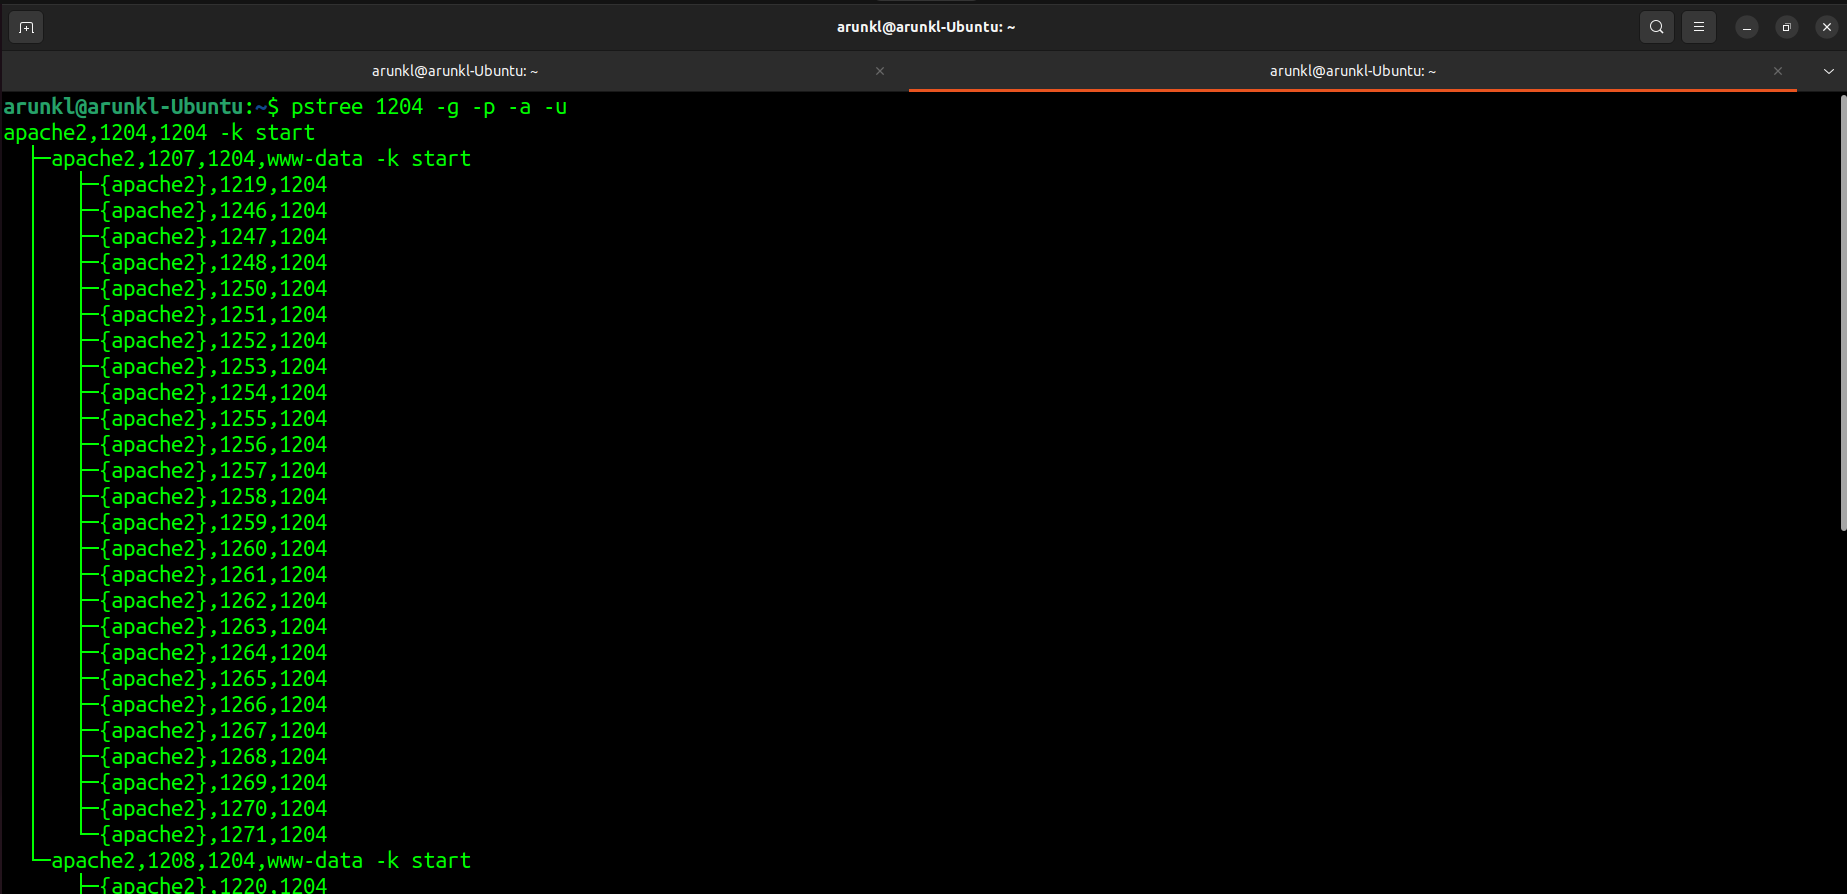
Task: Click the terminal vertical scrollbar
Action: click(1843, 312)
